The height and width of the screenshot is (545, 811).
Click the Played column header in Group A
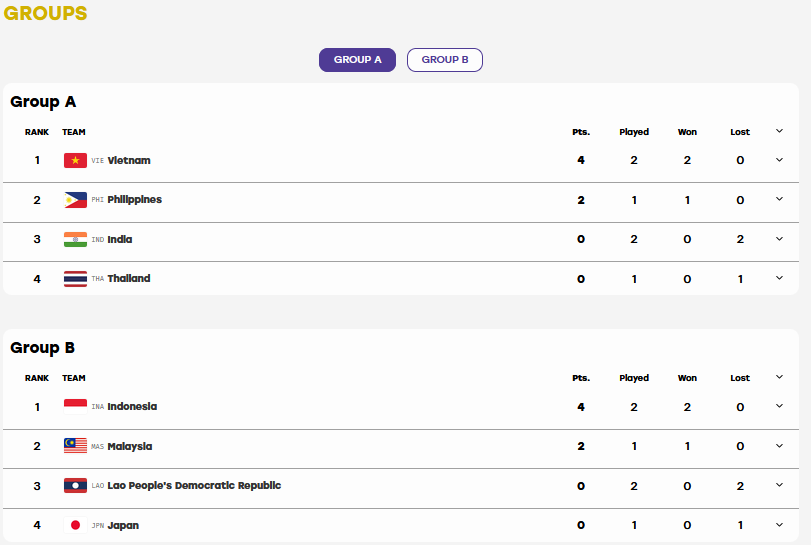(634, 132)
